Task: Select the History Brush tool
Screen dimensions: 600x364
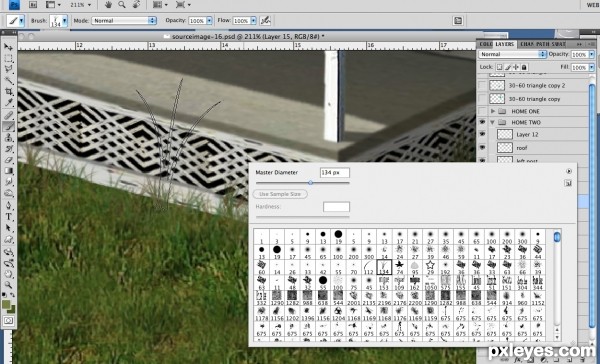Action: [8, 149]
